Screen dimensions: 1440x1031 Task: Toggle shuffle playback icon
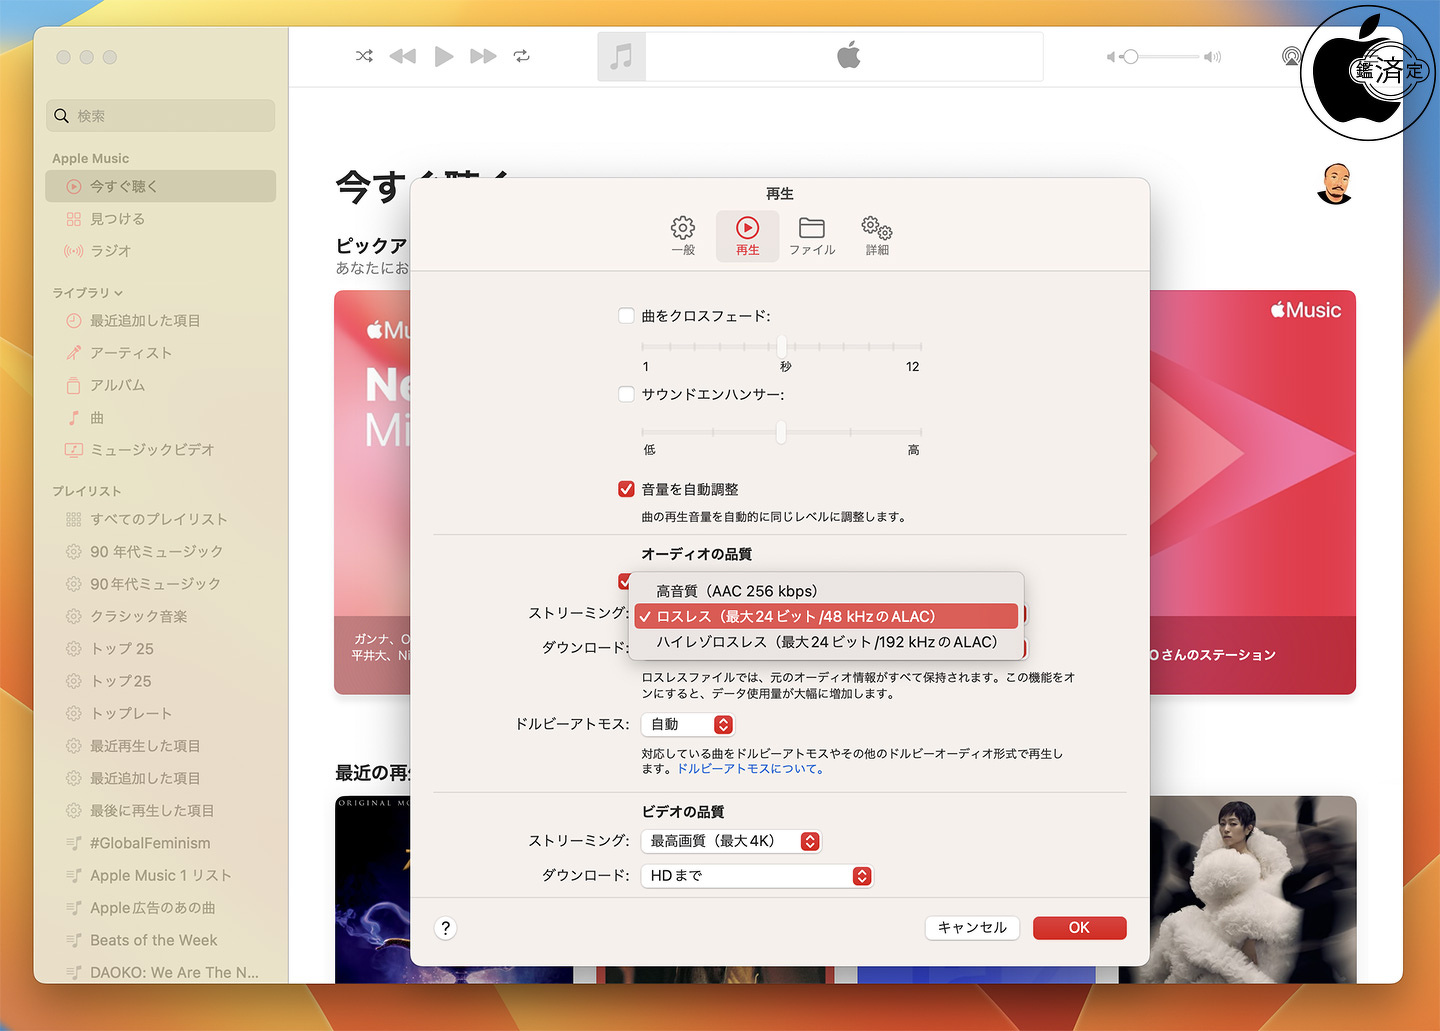point(364,56)
